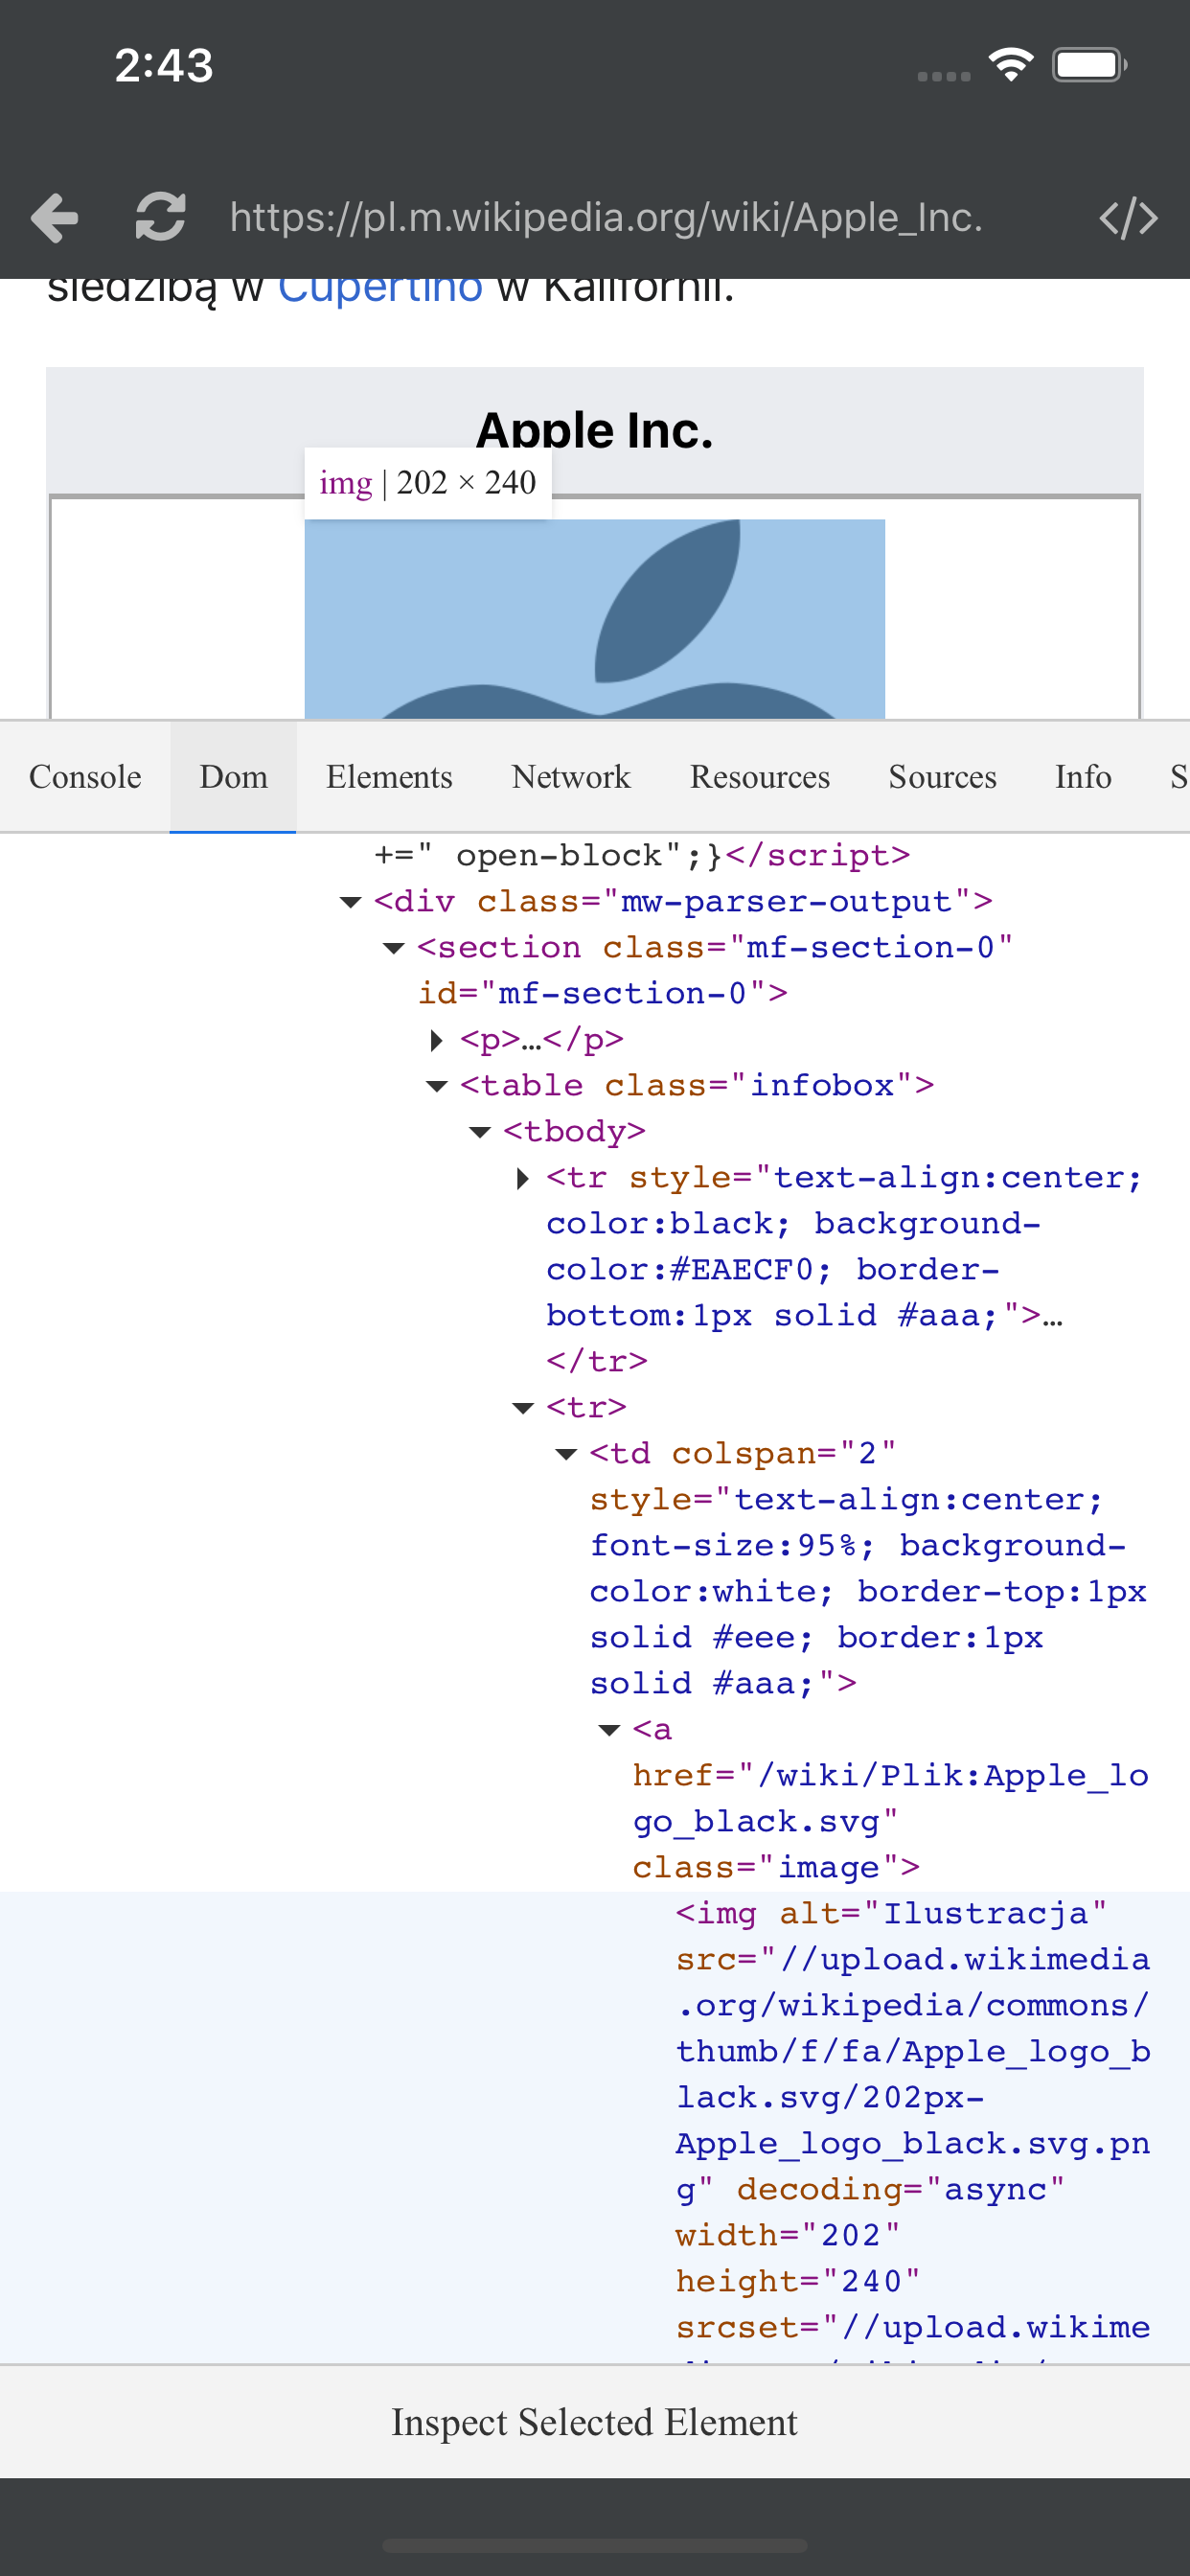Collapse the table infobox node
The image size is (1190, 2576).
436,1086
